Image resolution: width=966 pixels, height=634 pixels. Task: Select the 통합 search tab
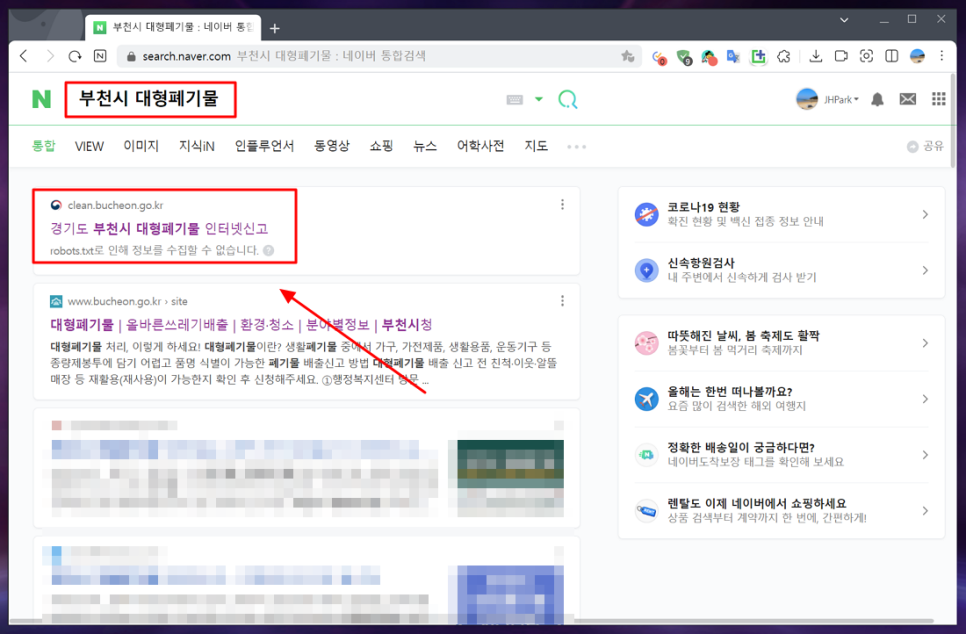point(43,146)
